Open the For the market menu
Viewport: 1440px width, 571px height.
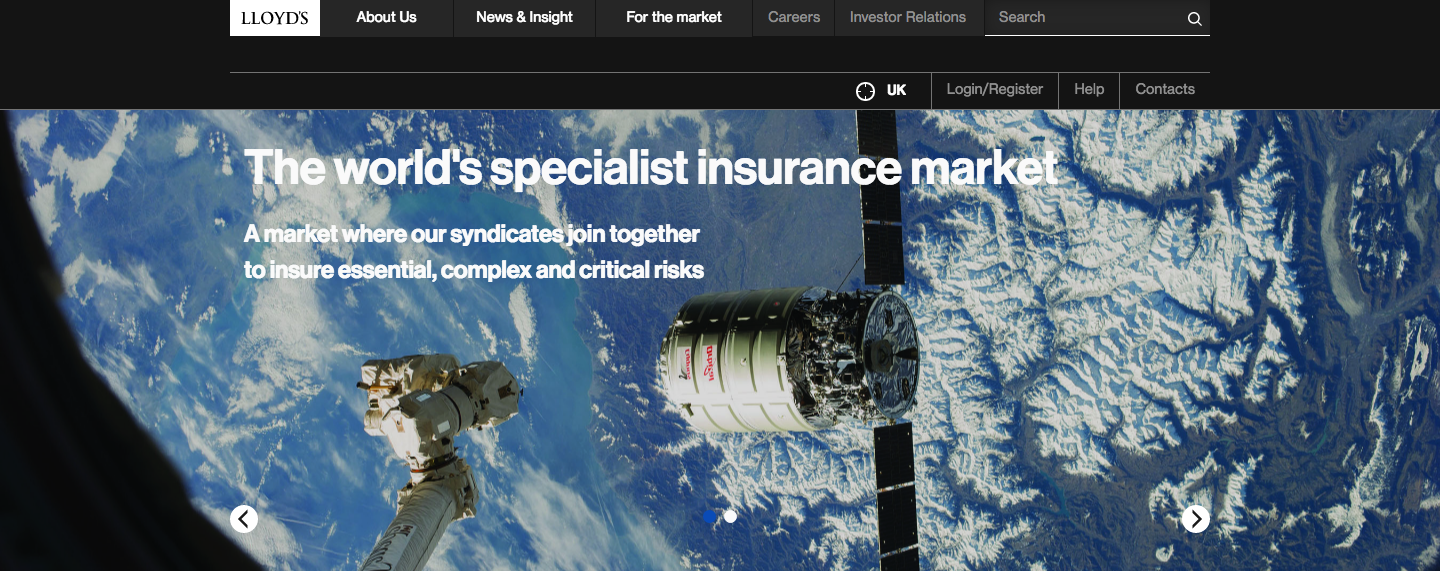[674, 17]
